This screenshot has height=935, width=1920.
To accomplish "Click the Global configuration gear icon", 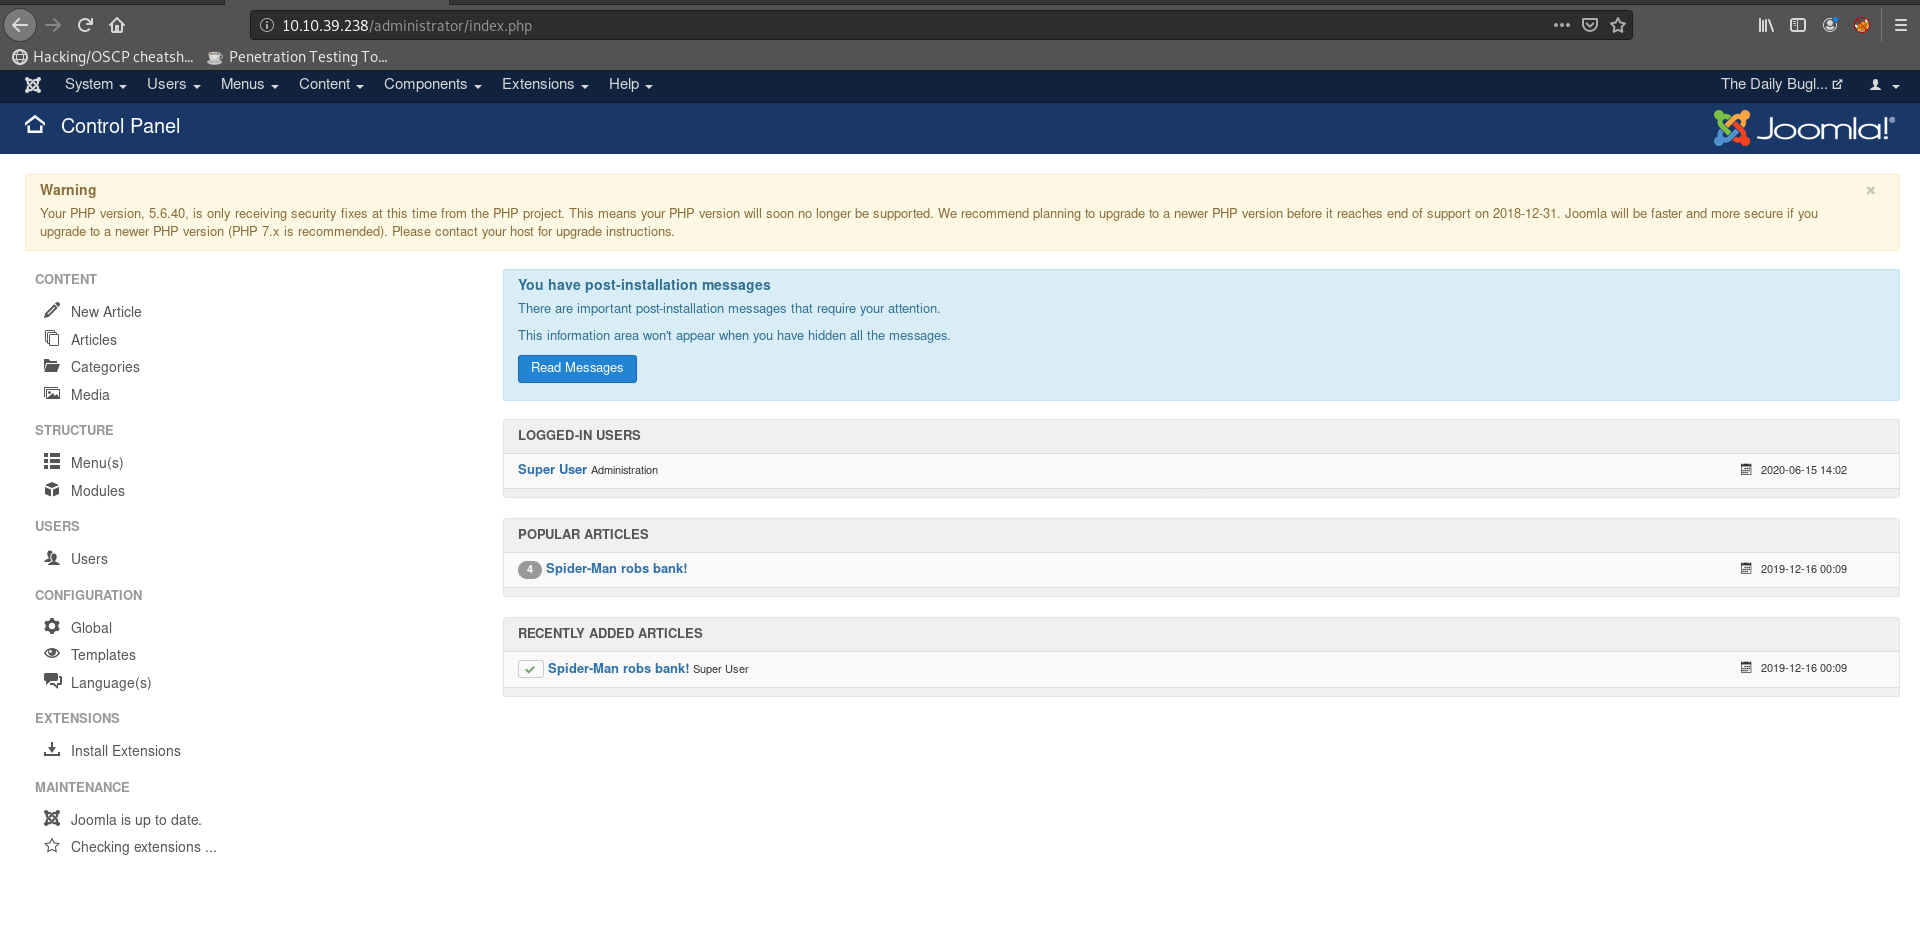I will 52,626.
